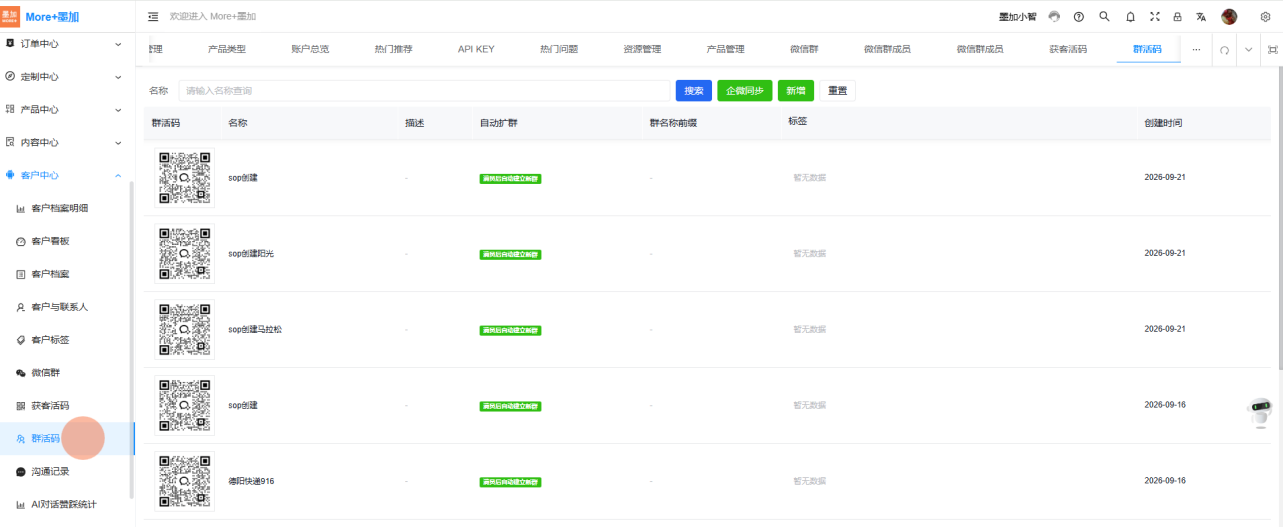
Task: Open the help question mark icon
Action: click(1079, 17)
